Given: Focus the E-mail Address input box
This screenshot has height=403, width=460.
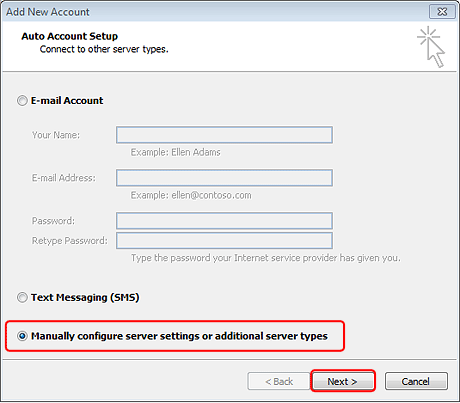Looking at the screenshot, I should [x=224, y=178].
